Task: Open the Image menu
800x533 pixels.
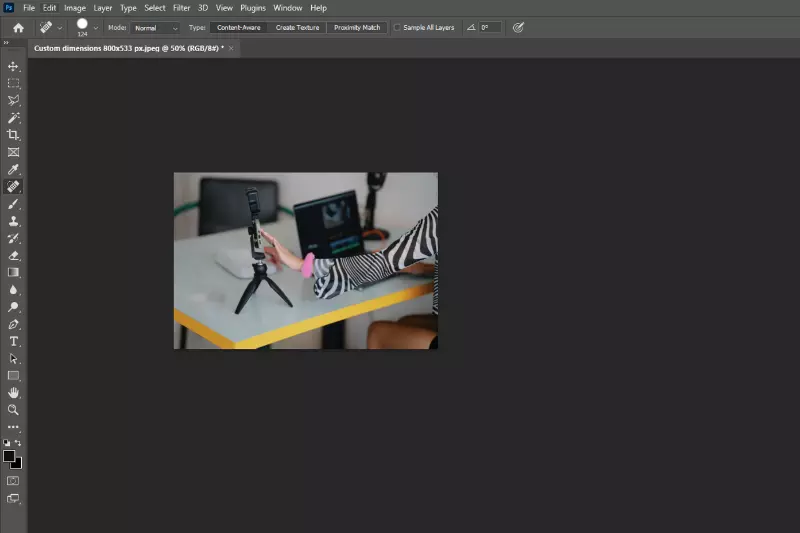Action: [x=75, y=8]
